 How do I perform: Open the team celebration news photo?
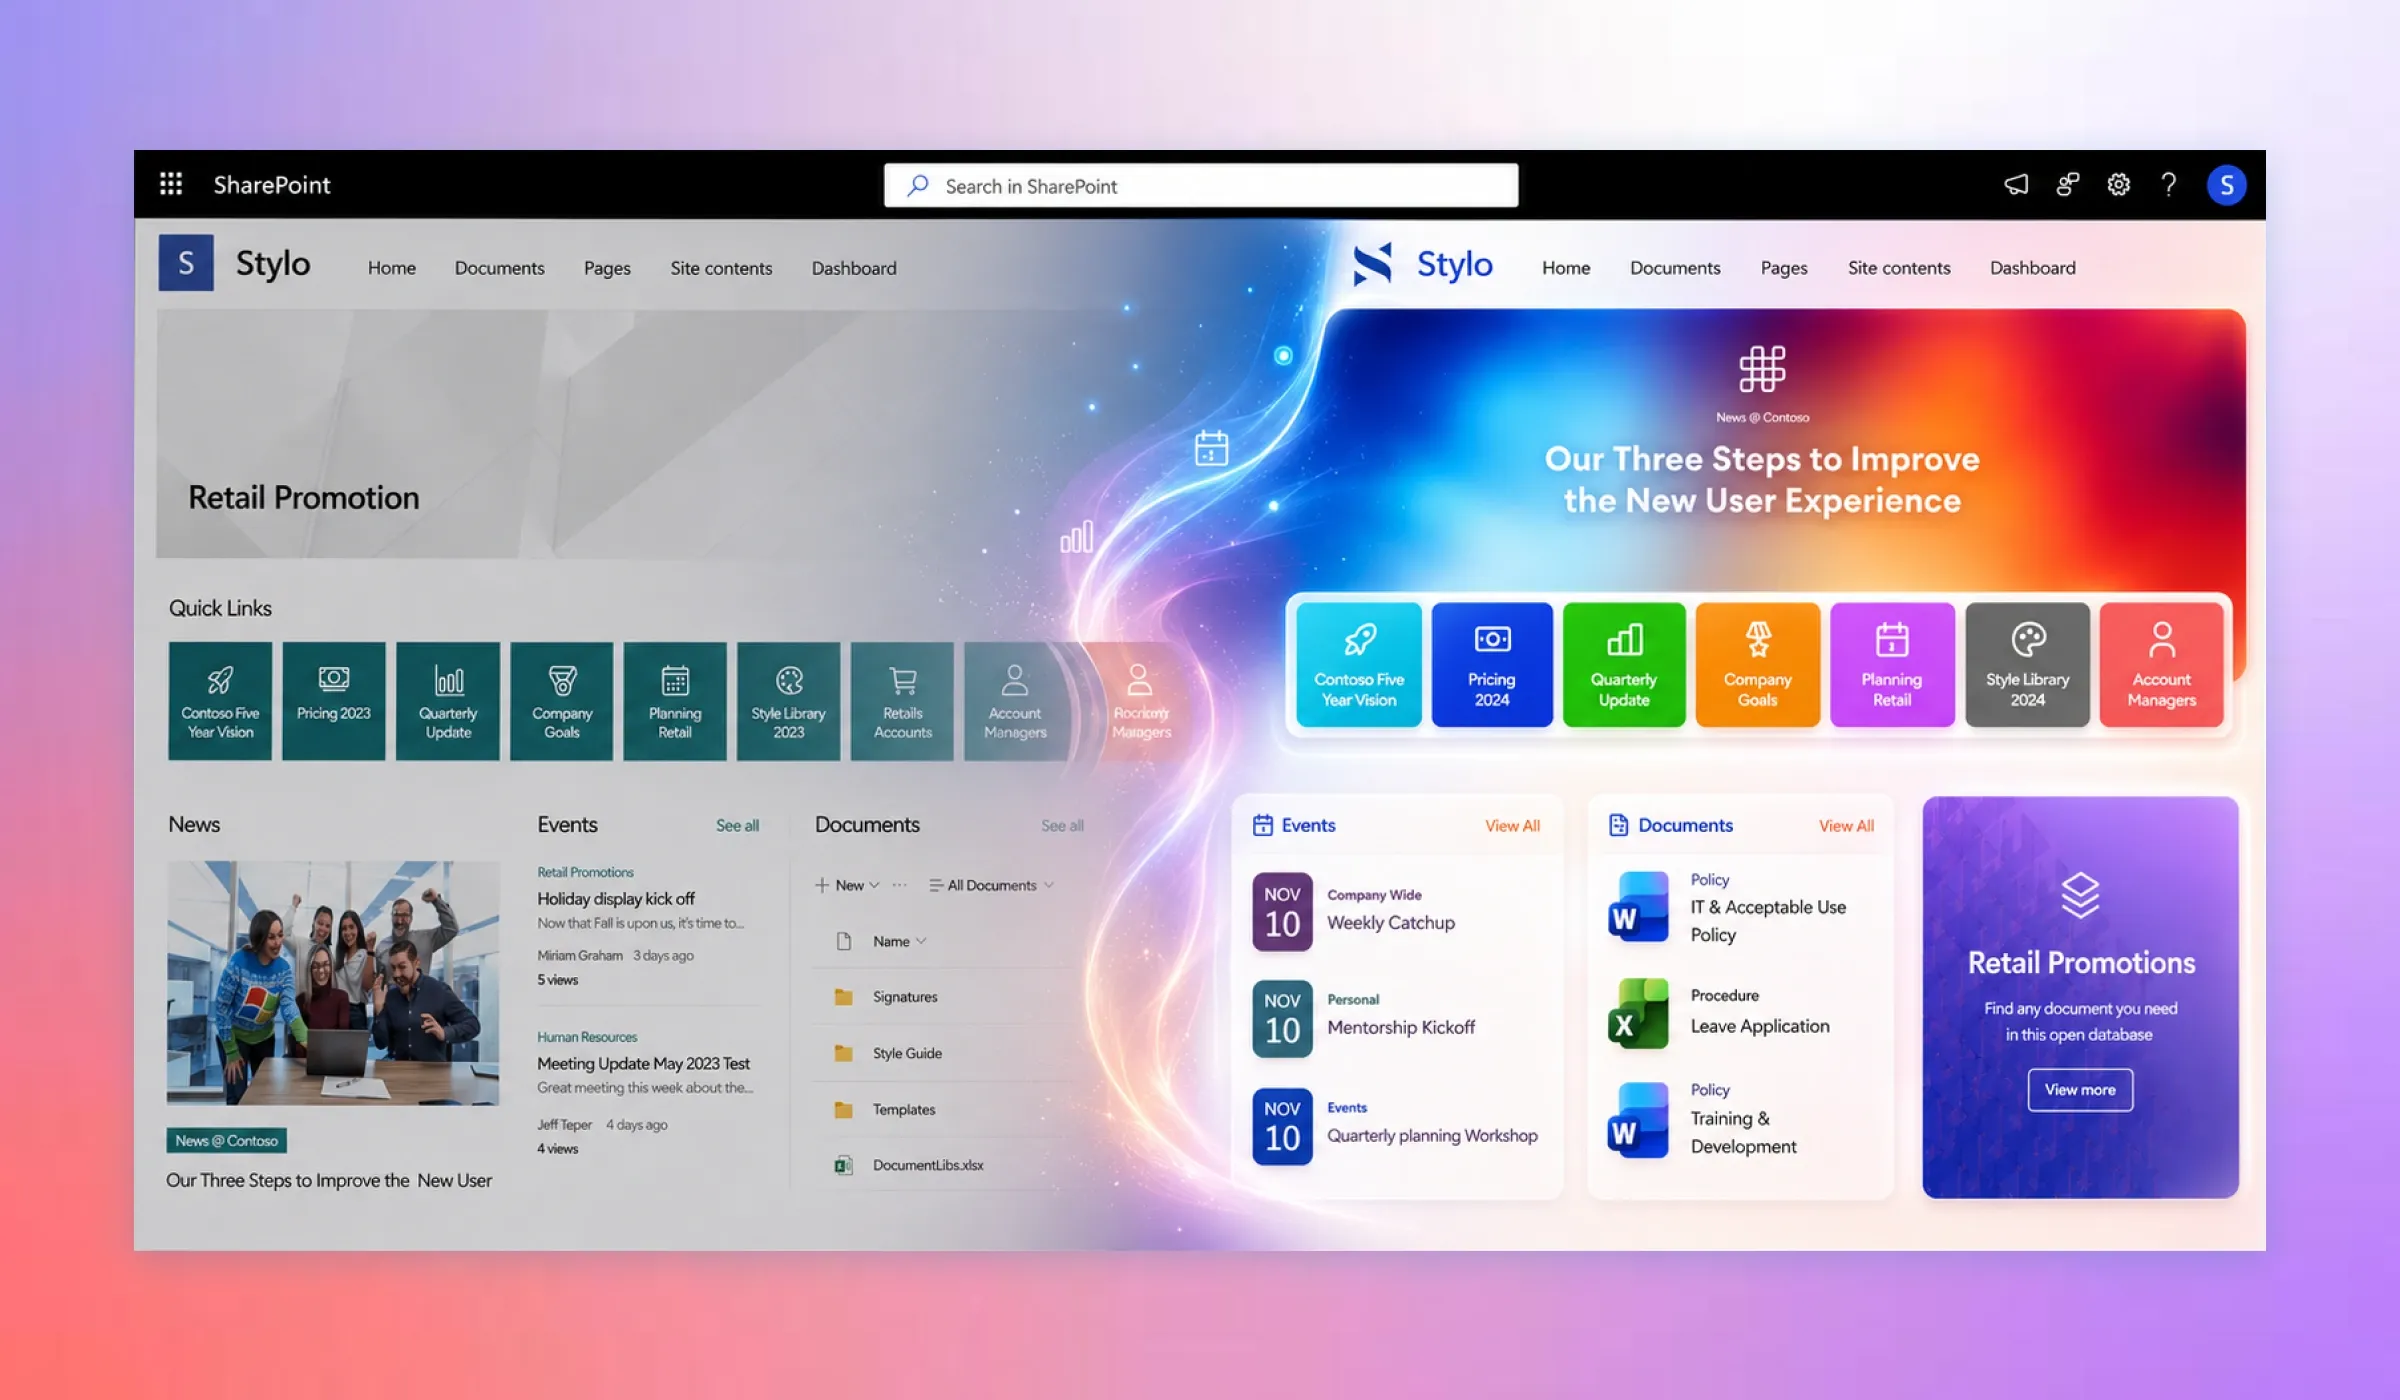(333, 982)
